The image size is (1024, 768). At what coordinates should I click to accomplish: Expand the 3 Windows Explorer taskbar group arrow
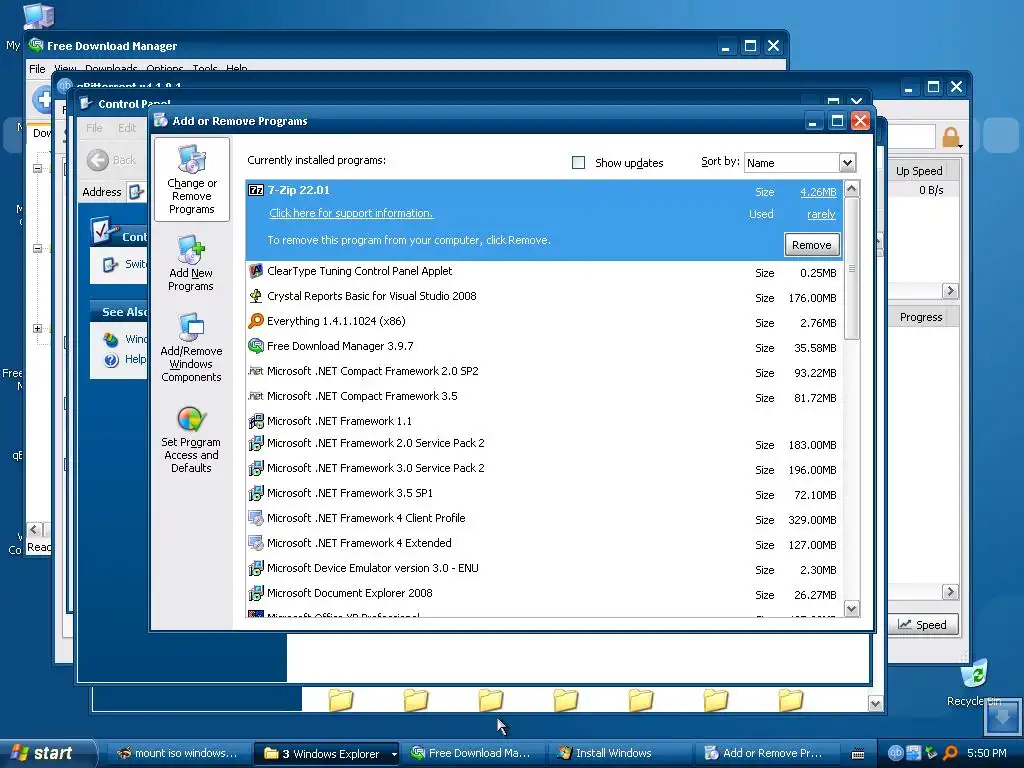[394, 754]
